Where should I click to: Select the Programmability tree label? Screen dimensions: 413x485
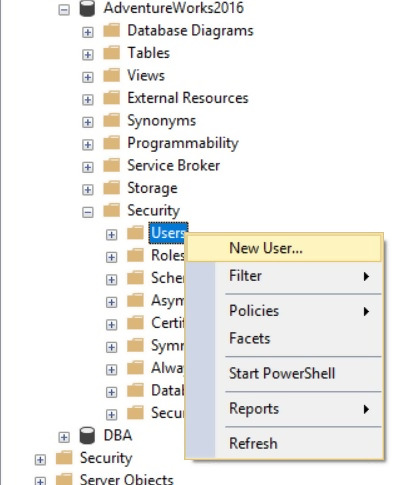pyautogui.click(x=183, y=143)
